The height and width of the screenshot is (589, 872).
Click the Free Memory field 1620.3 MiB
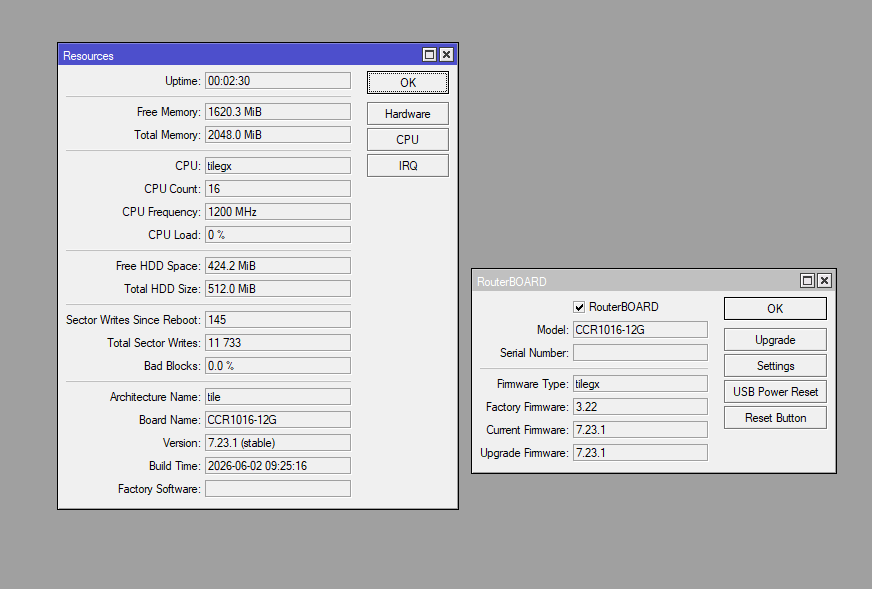278,112
